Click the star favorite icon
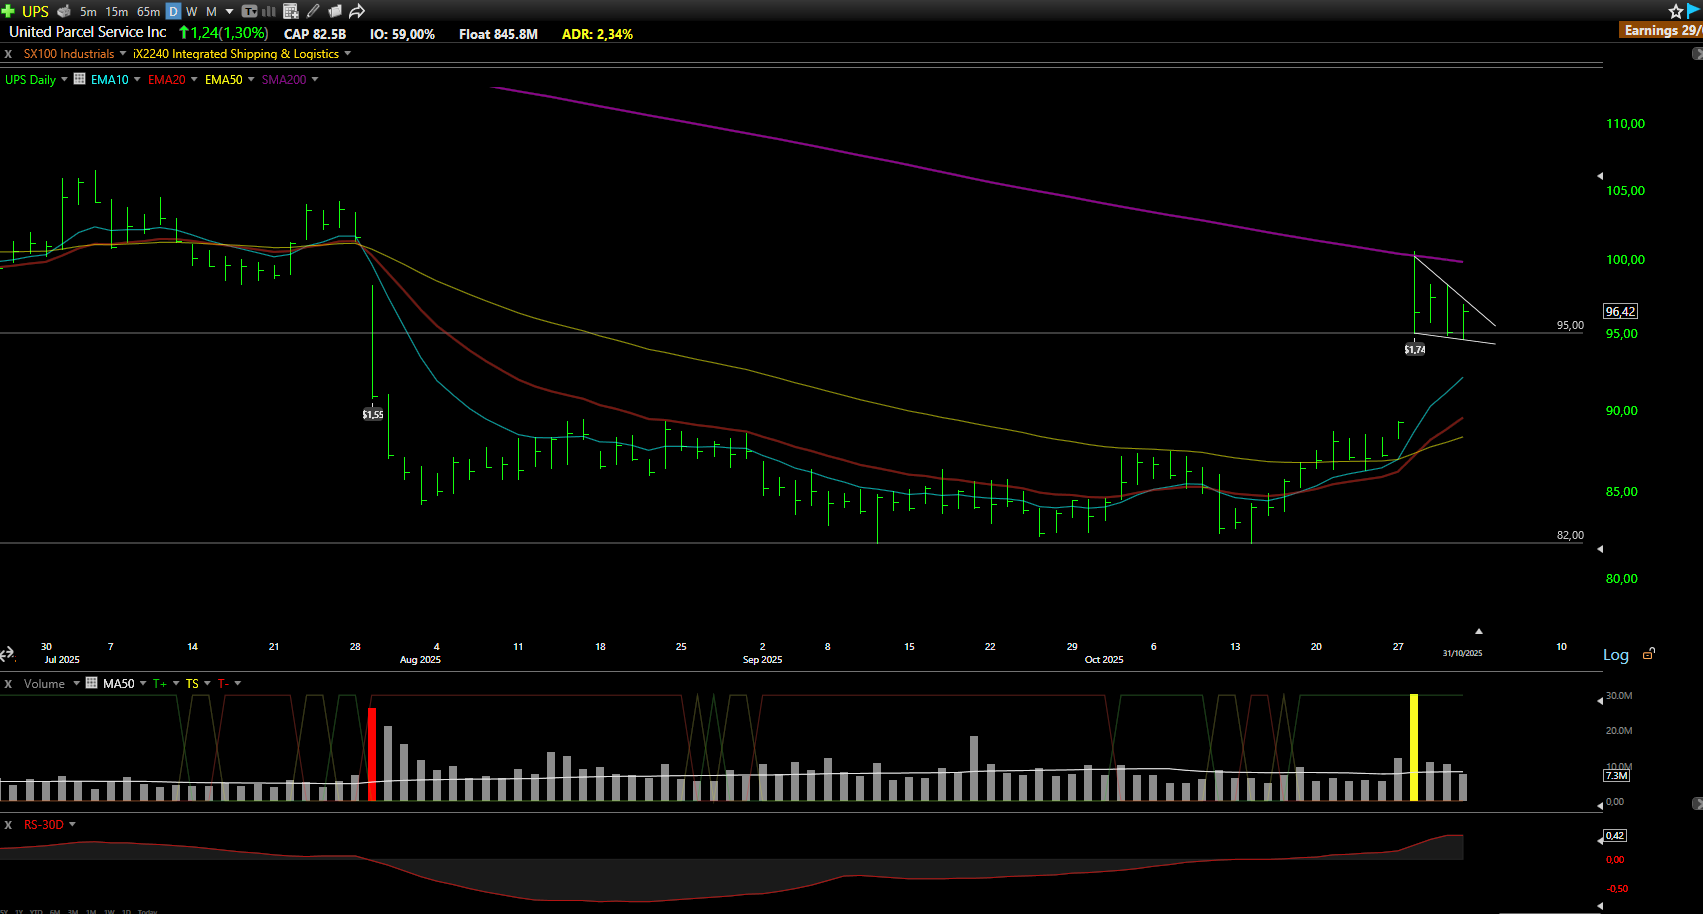The height and width of the screenshot is (914, 1703). pyautogui.click(x=1676, y=11)
